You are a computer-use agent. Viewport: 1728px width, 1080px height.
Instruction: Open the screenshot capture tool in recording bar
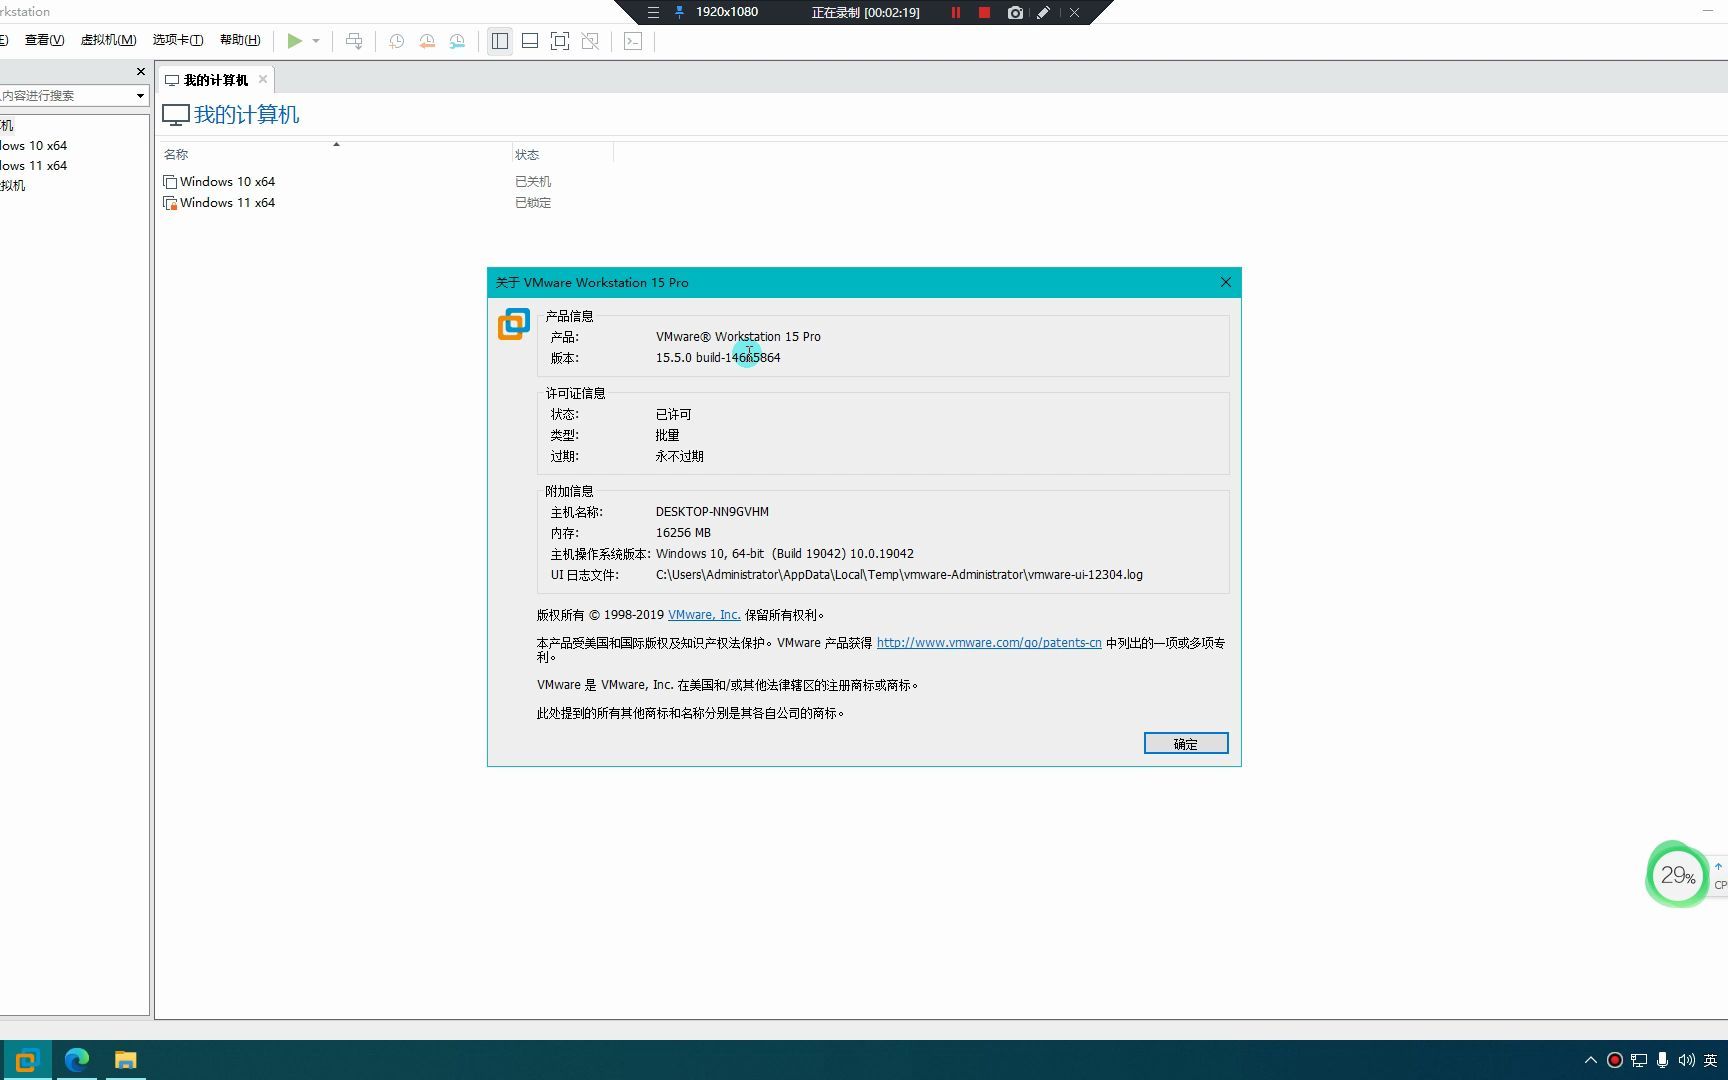pyautogui.click(x=1015, y=12)
